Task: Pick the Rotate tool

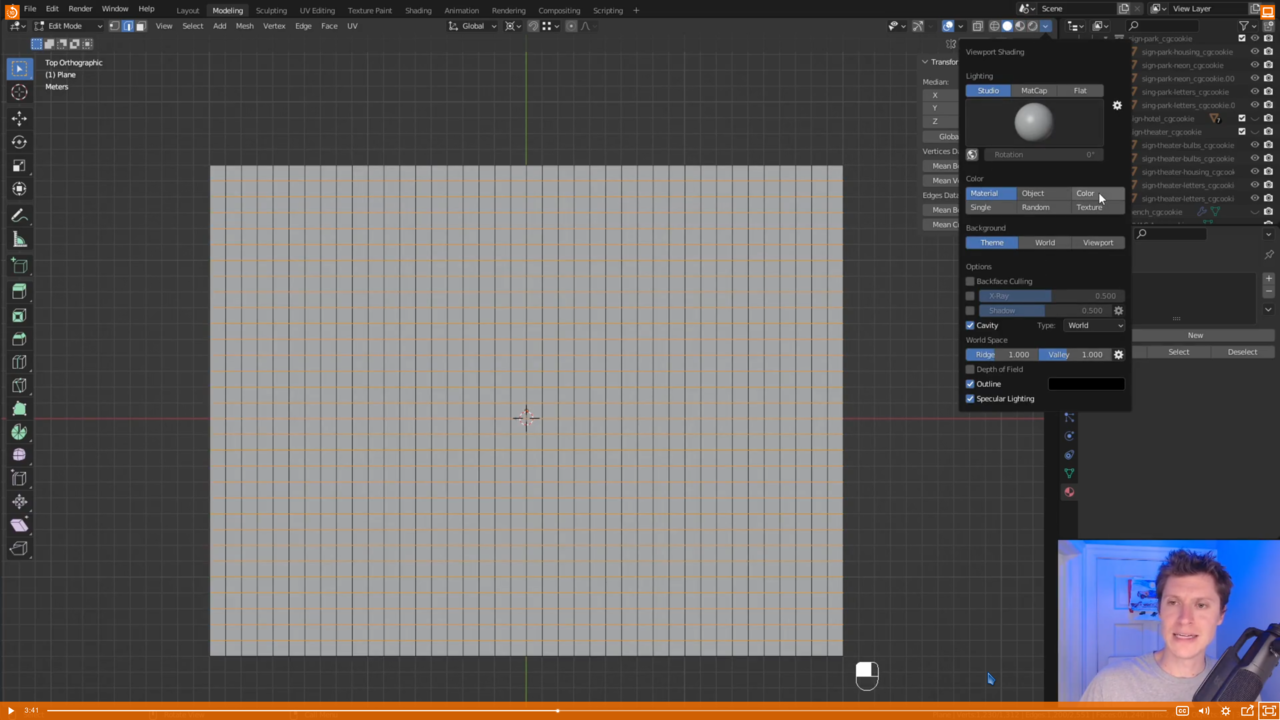Action: point(19,142)
